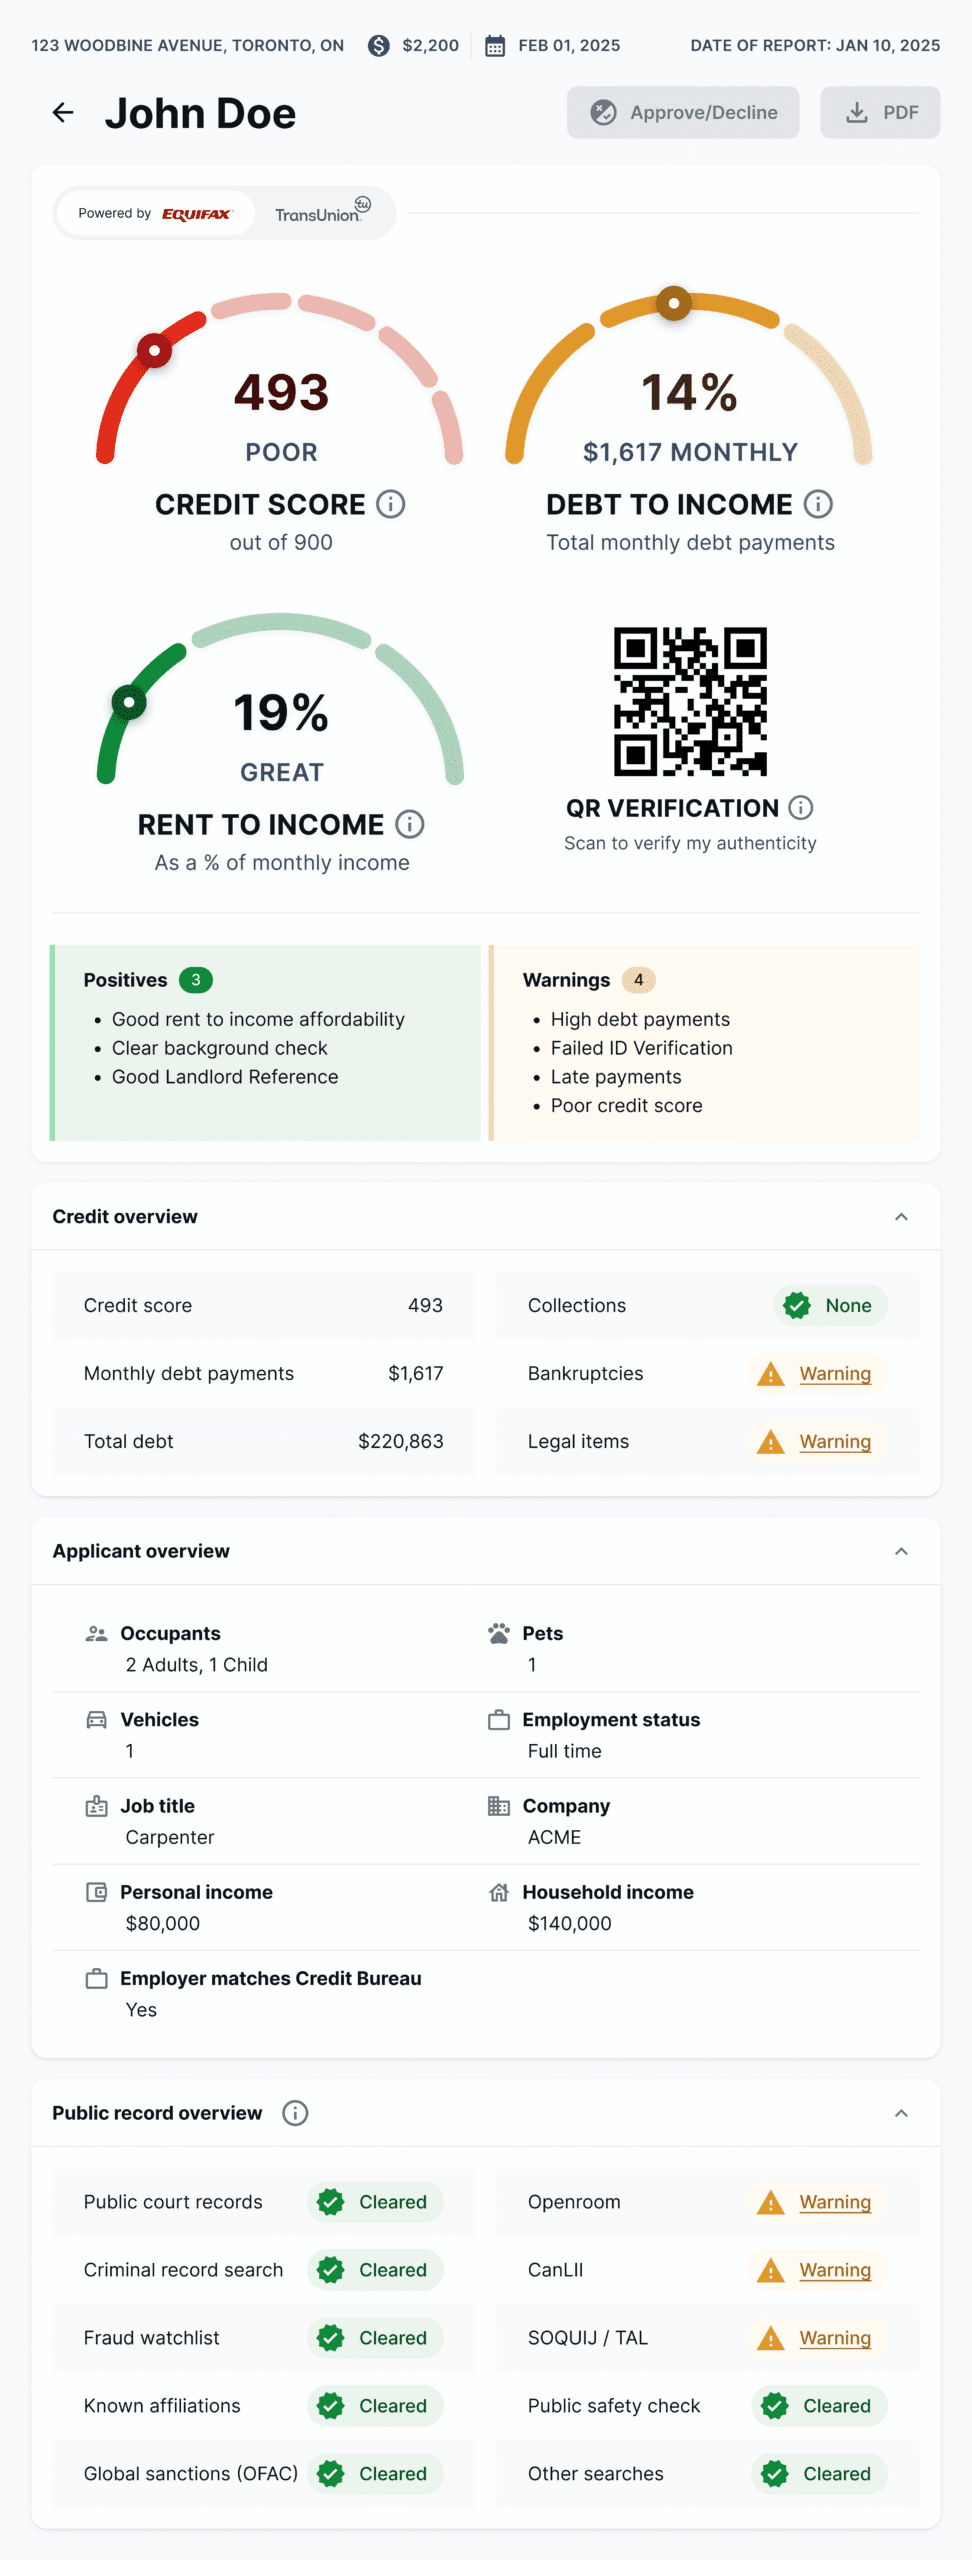Open the Public record overview info tooltip
This screenshot has height=2560, width=972.
[295, 2113]
